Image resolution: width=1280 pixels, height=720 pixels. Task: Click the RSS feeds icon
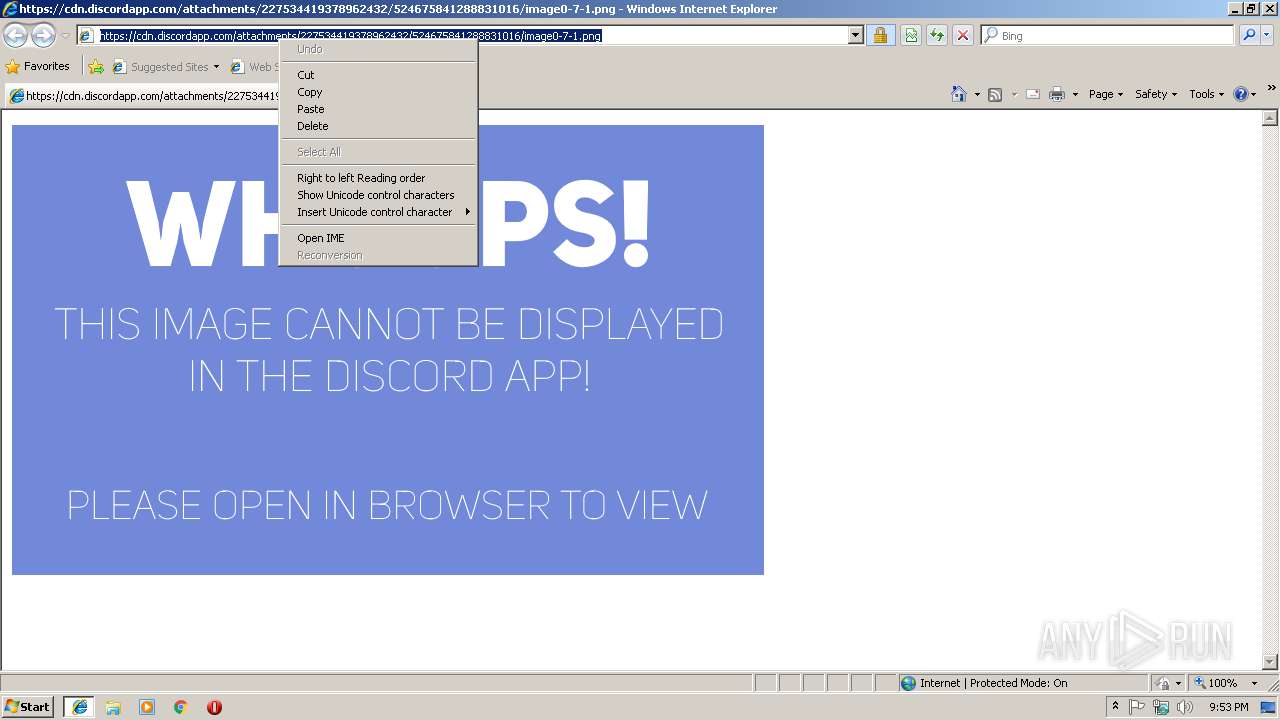click(995, 94)
